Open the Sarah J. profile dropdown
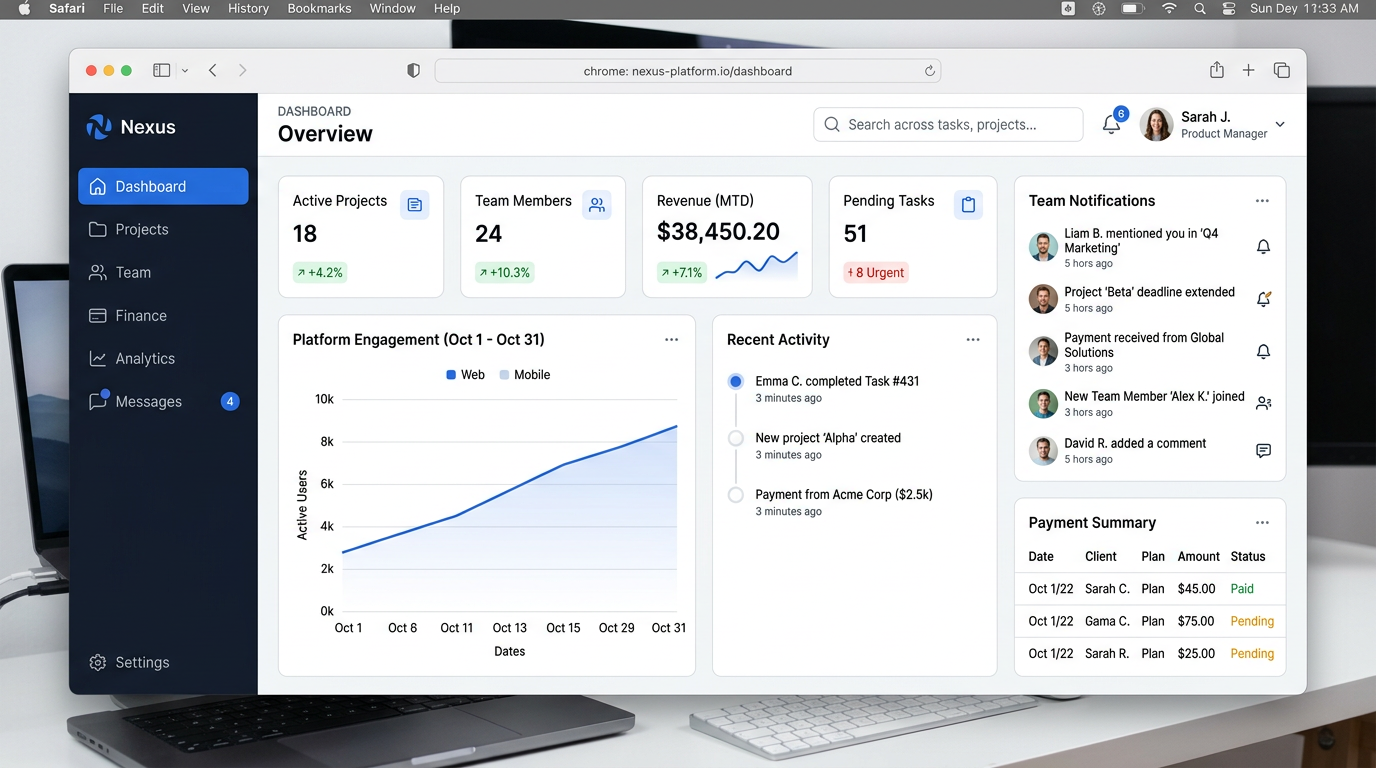 point(1279,125)
